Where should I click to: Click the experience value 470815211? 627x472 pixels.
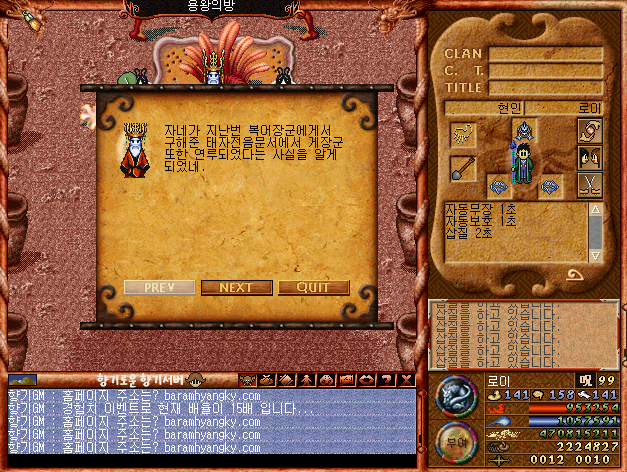tap(579, 434)
